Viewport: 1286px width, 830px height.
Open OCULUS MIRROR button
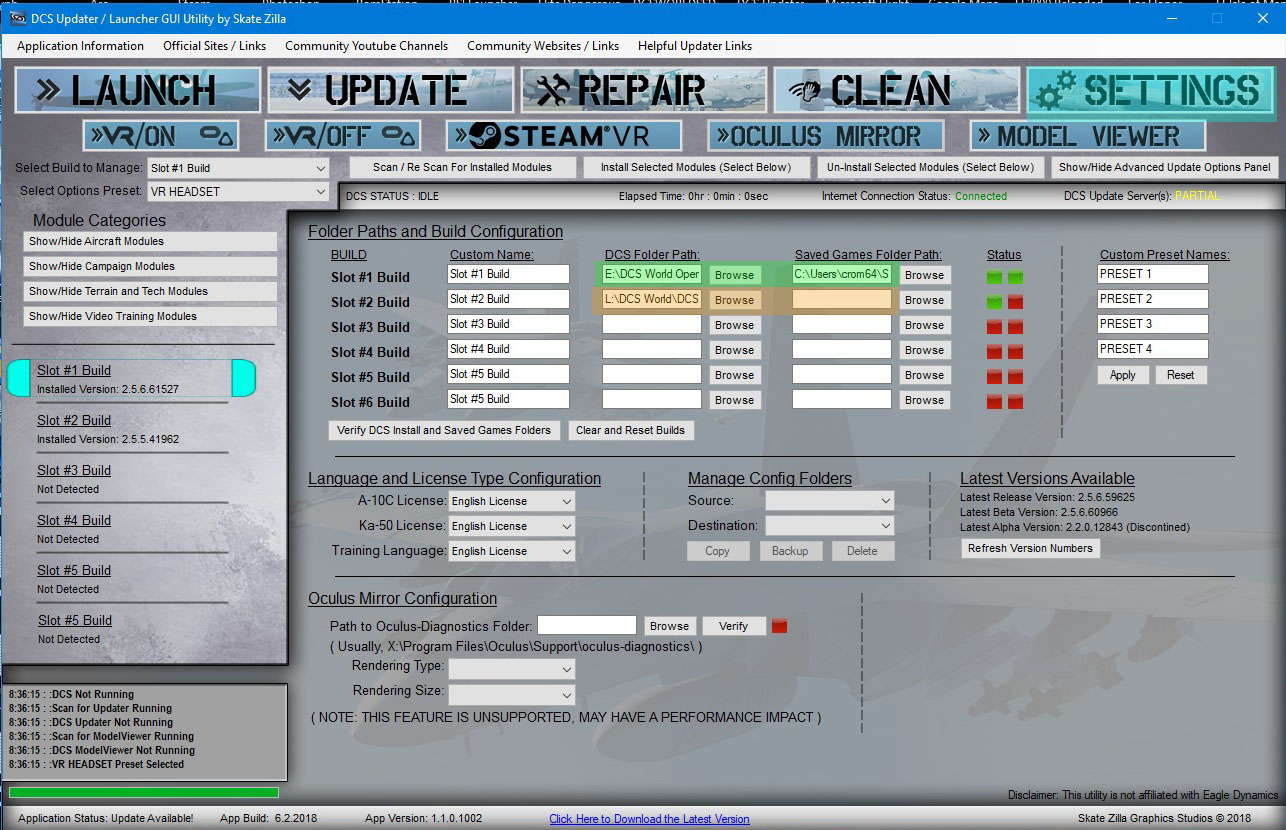pyautogui.click(x=826, y=135)
